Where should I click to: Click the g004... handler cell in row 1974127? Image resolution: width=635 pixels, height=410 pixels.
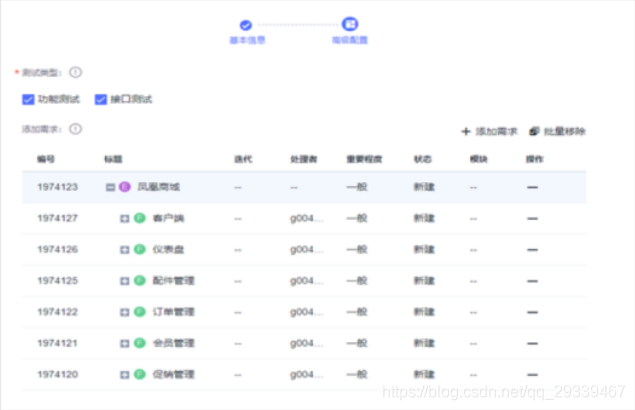(x=307, y=218)
